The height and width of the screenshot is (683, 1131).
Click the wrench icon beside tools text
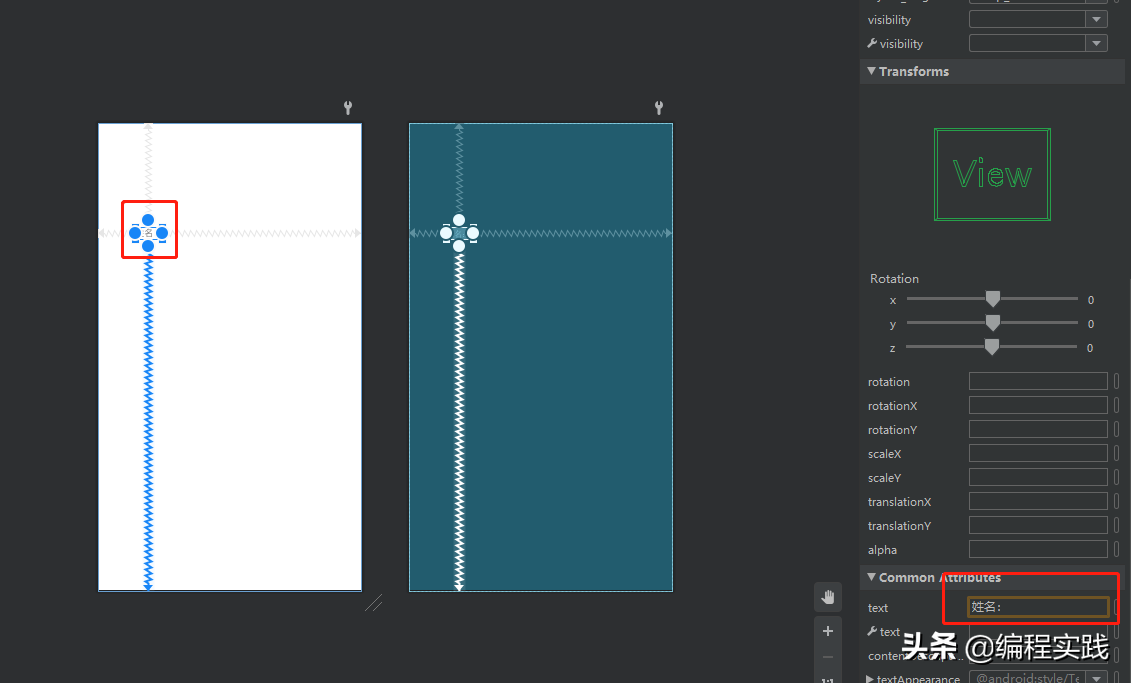[872, 631]
